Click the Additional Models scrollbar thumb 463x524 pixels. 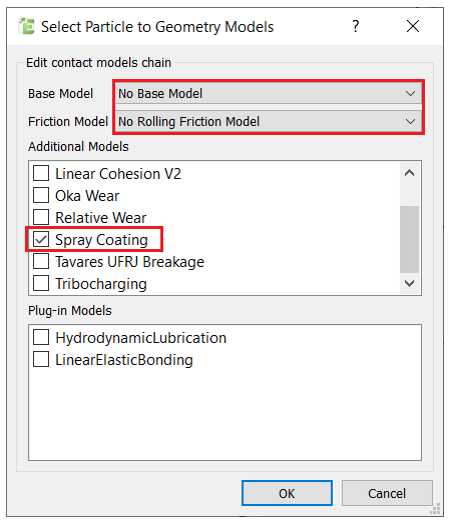(410, 239)
